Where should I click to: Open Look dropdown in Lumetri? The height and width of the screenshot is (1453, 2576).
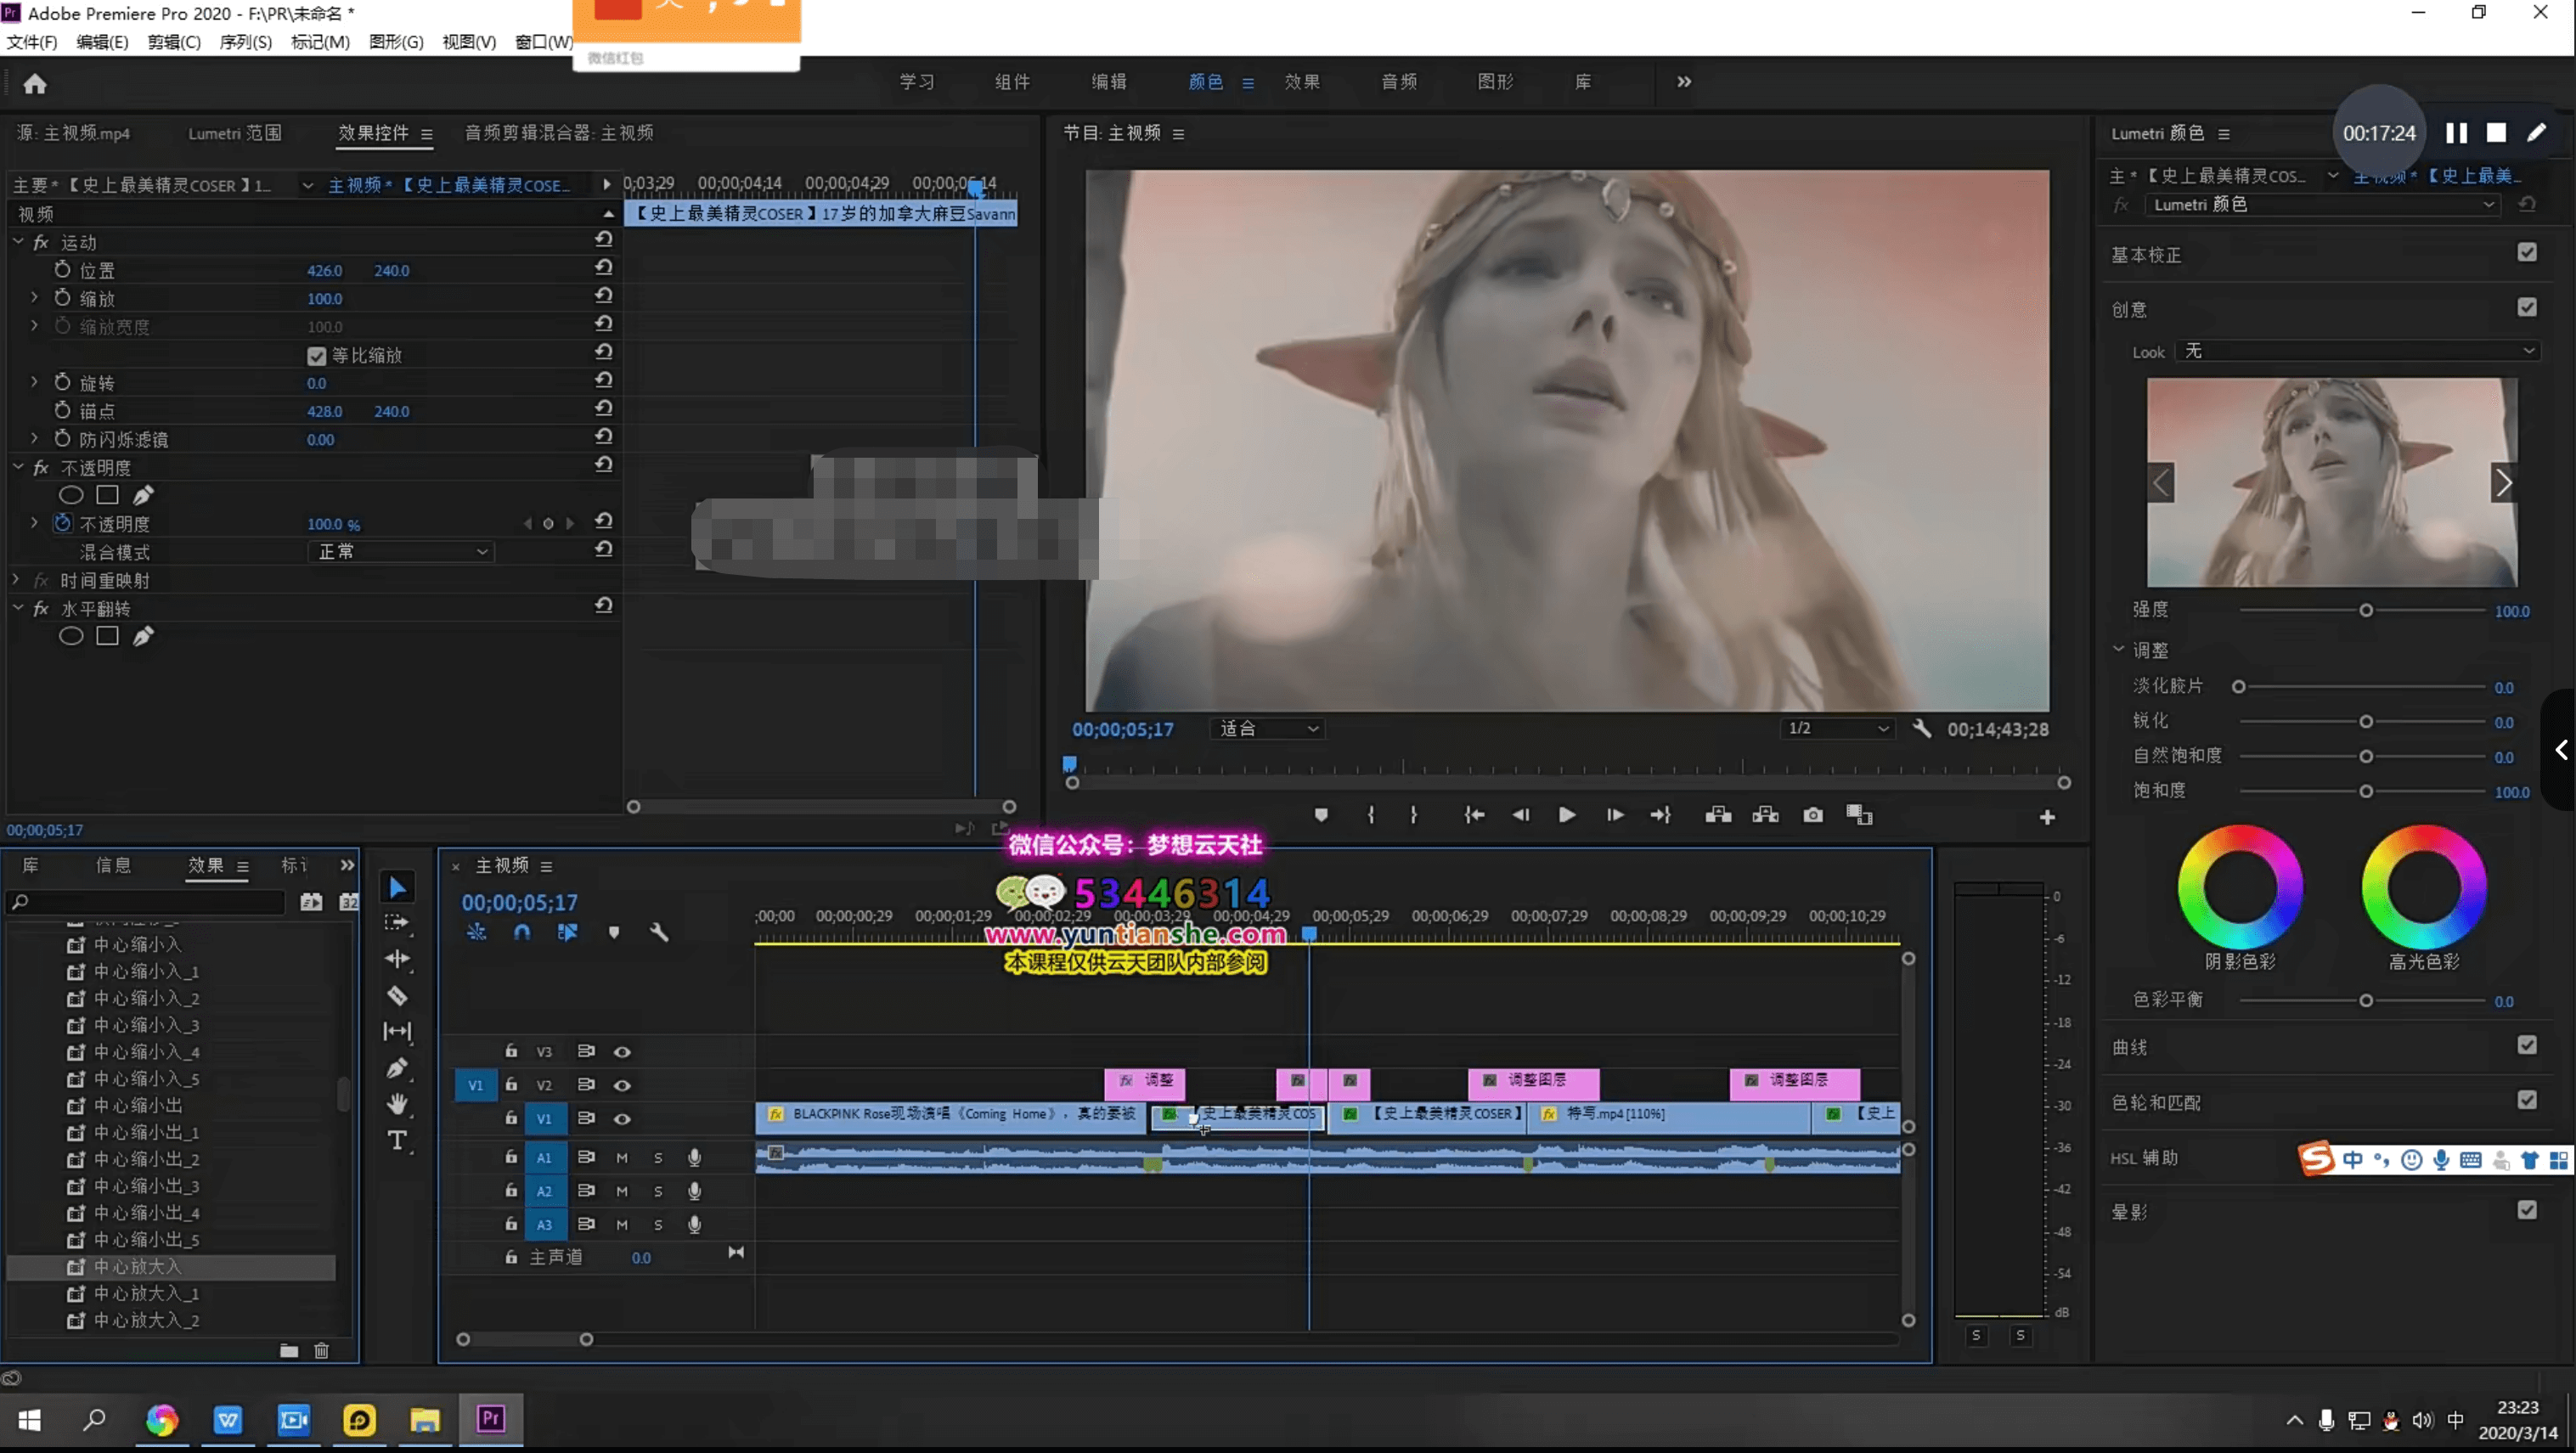click(2357, 351)
